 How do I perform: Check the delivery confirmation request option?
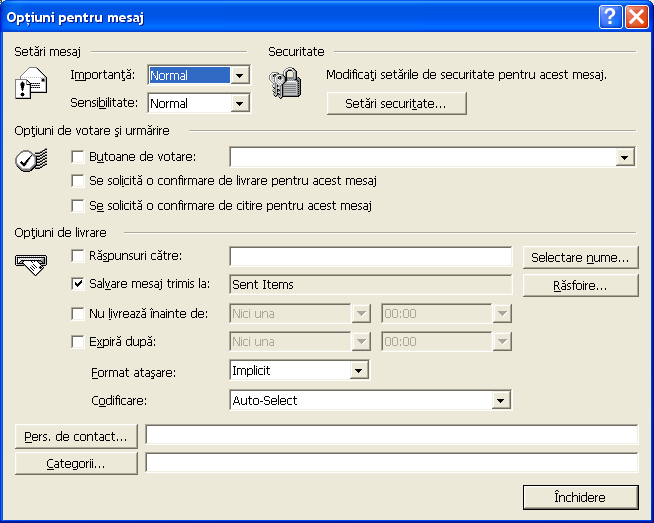[79, 181]
